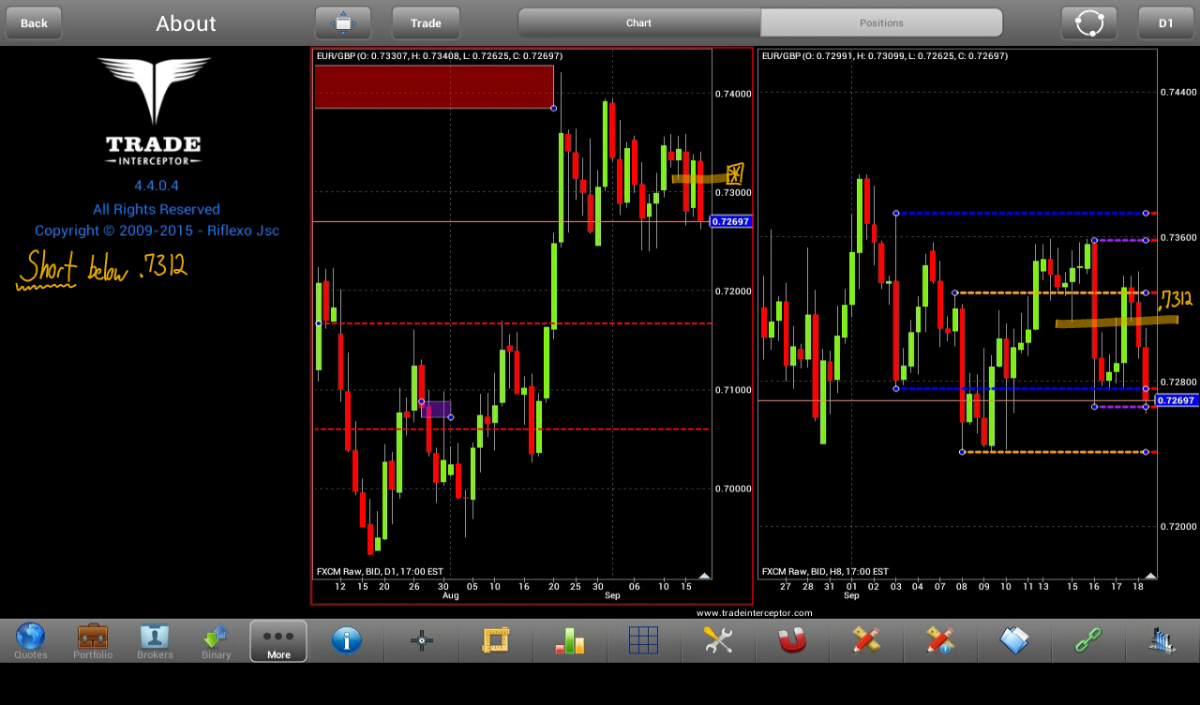The image size is (1200, 705).
Task: Click the arrow at right chart corner
Action: [x=1150, y=576]
